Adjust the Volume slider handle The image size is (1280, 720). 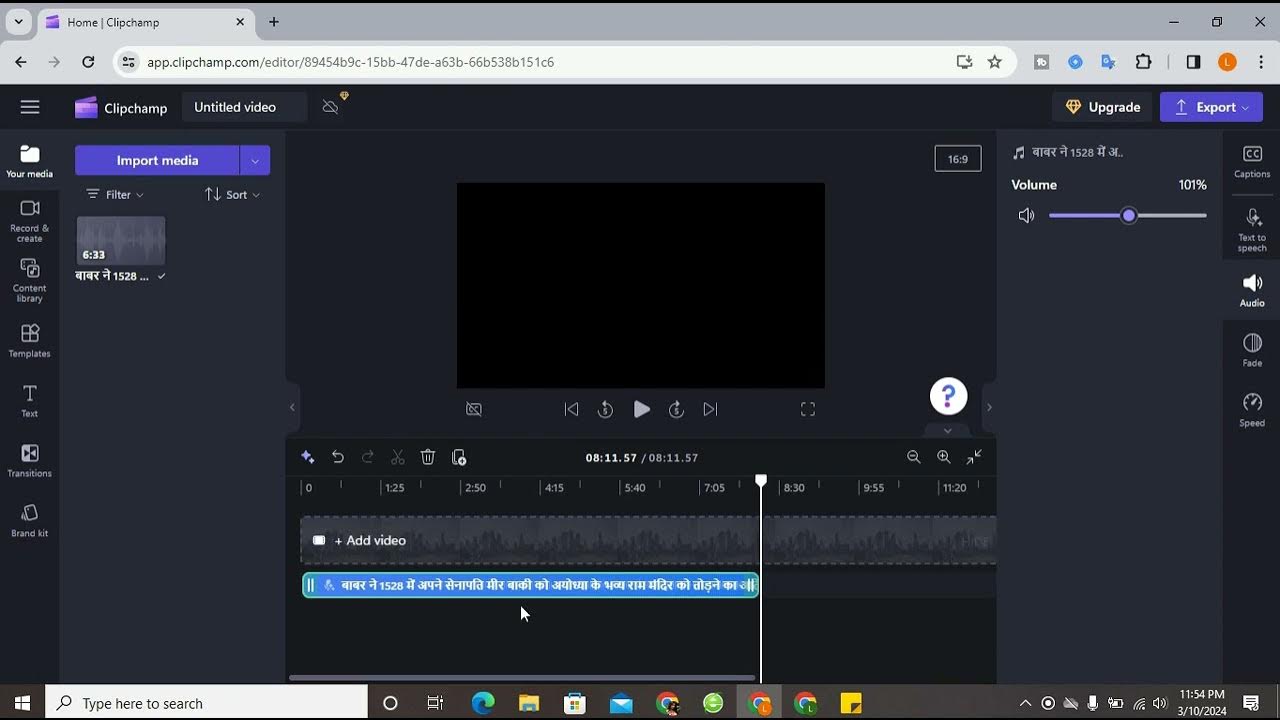[1129, 216]
